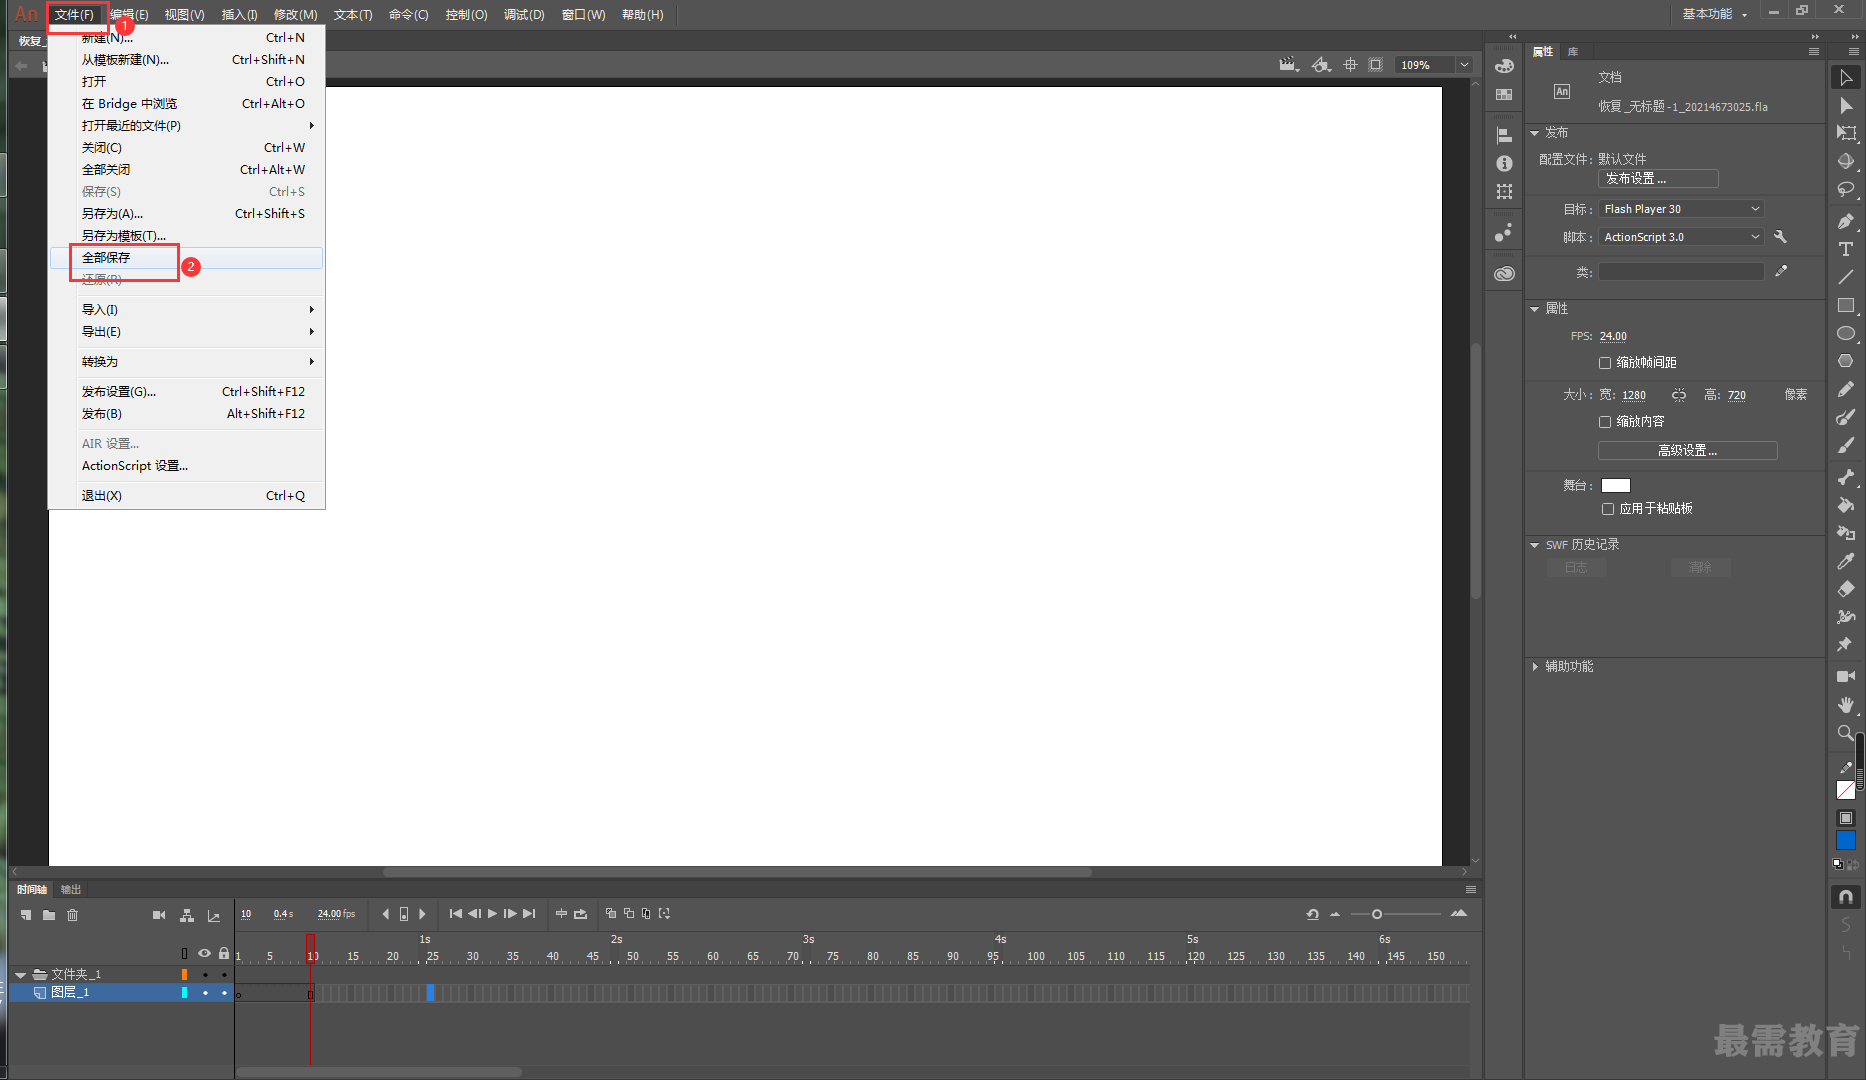Open the 导入(I) submenu
This screenshot has height=1080, width=1866.
[187, 310]
